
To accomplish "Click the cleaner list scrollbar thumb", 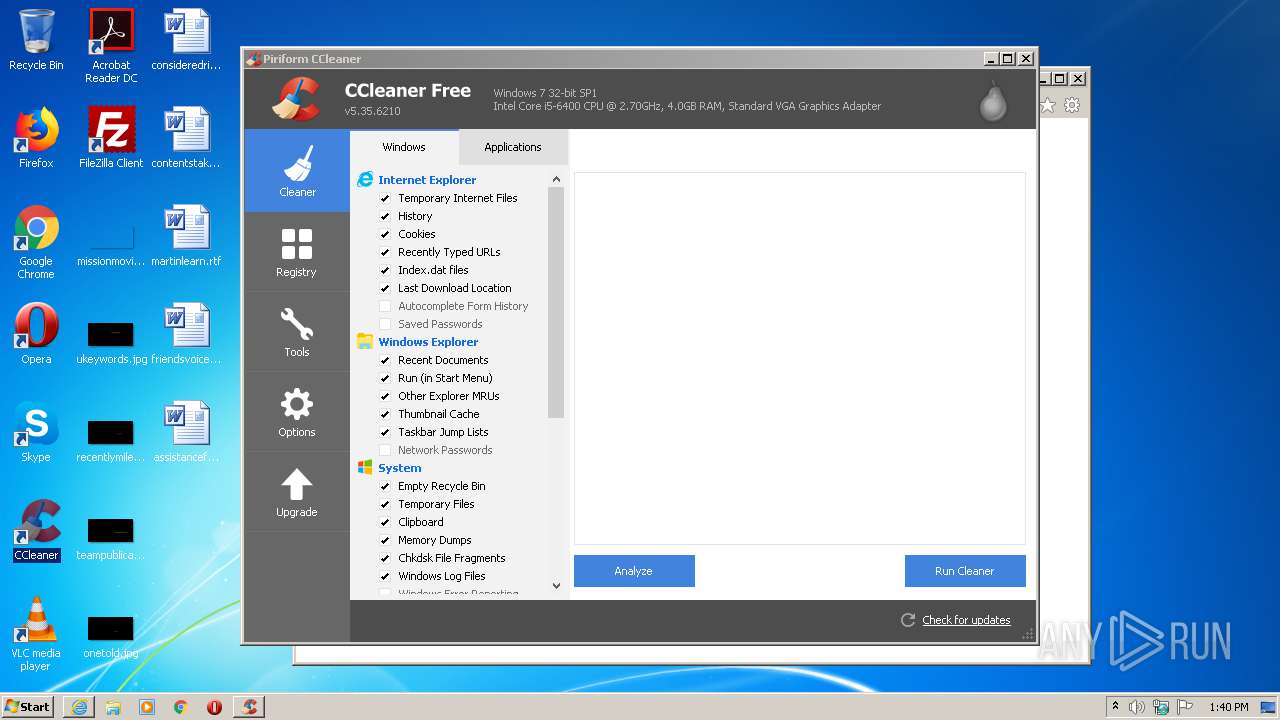I will pos(556,302).
